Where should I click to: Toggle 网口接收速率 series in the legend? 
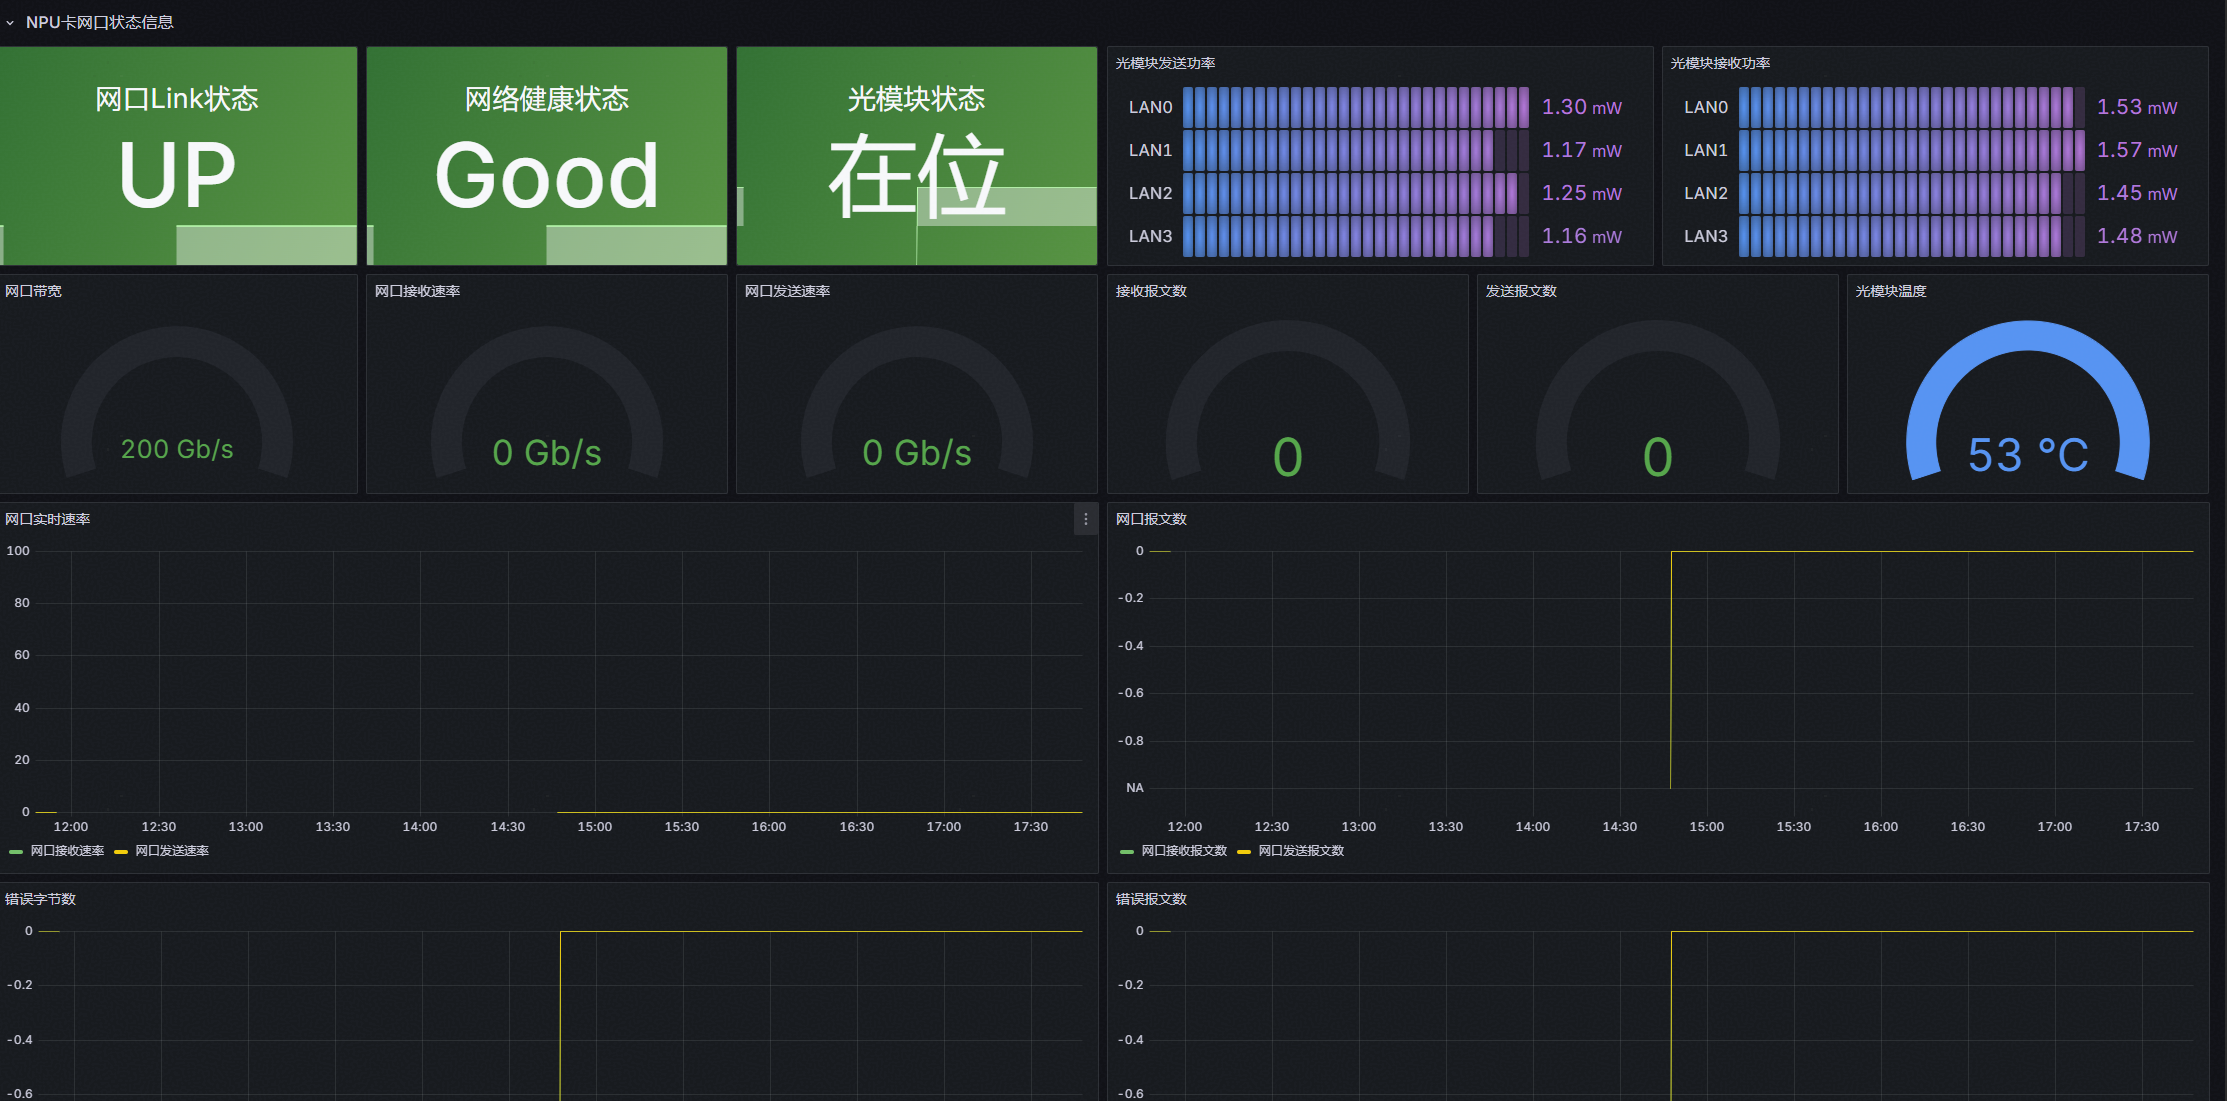(67, 851)
